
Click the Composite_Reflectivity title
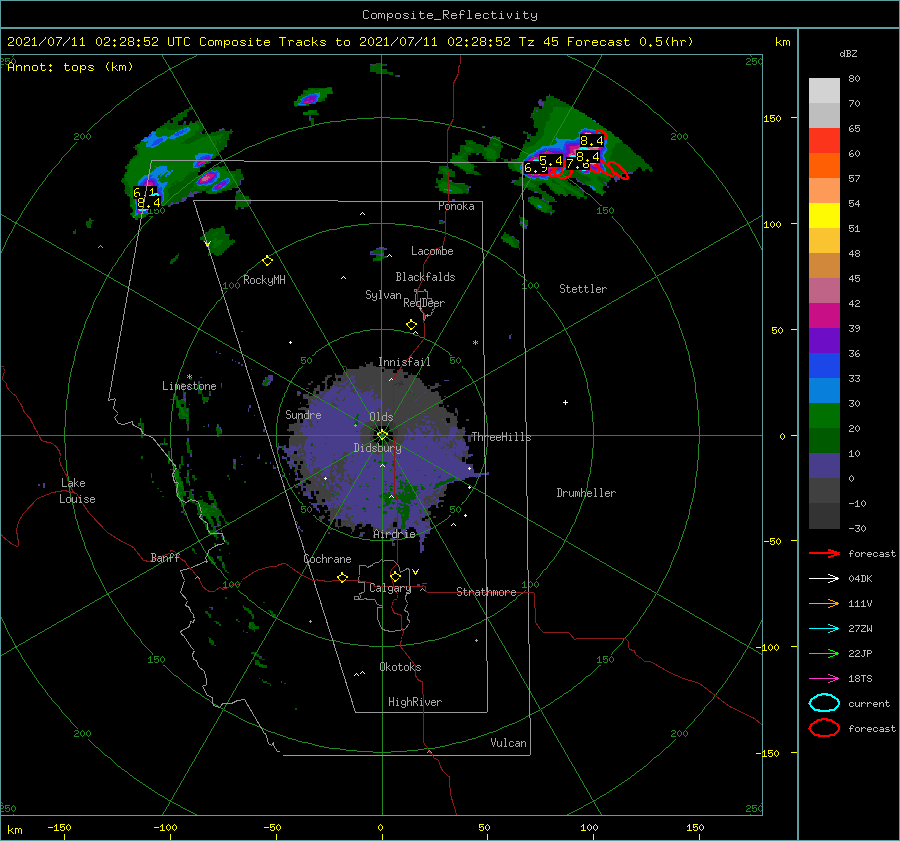pyautogui.click(x=449, y=15)
